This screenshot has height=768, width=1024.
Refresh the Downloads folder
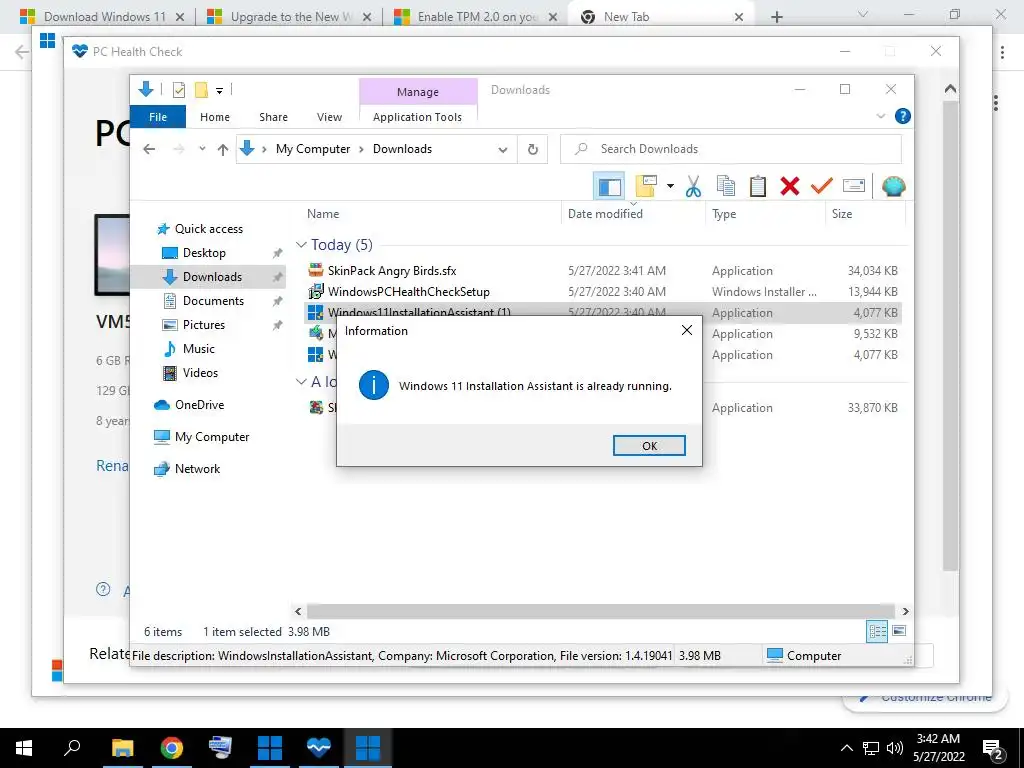point(533,150)
